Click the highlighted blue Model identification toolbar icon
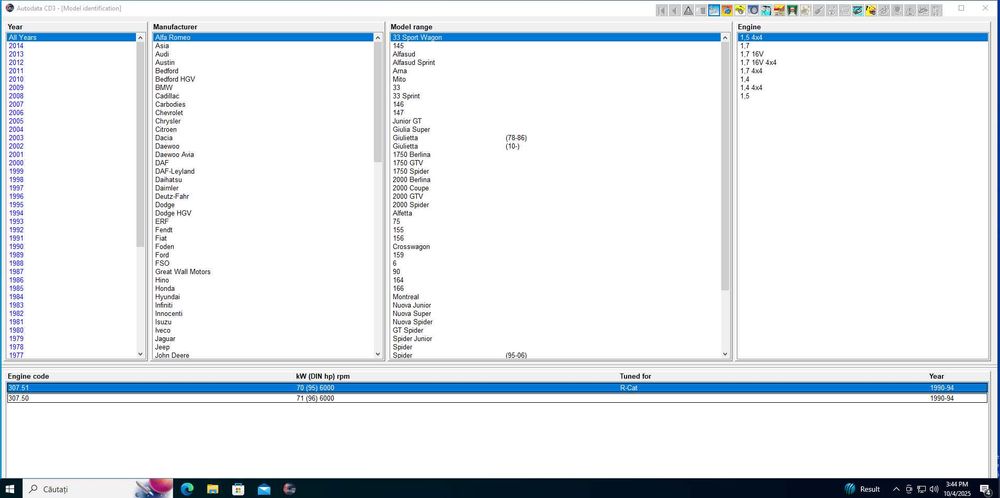Image resolution: width=1000 pixels, height=498 pixels. [x=714, y=10]
